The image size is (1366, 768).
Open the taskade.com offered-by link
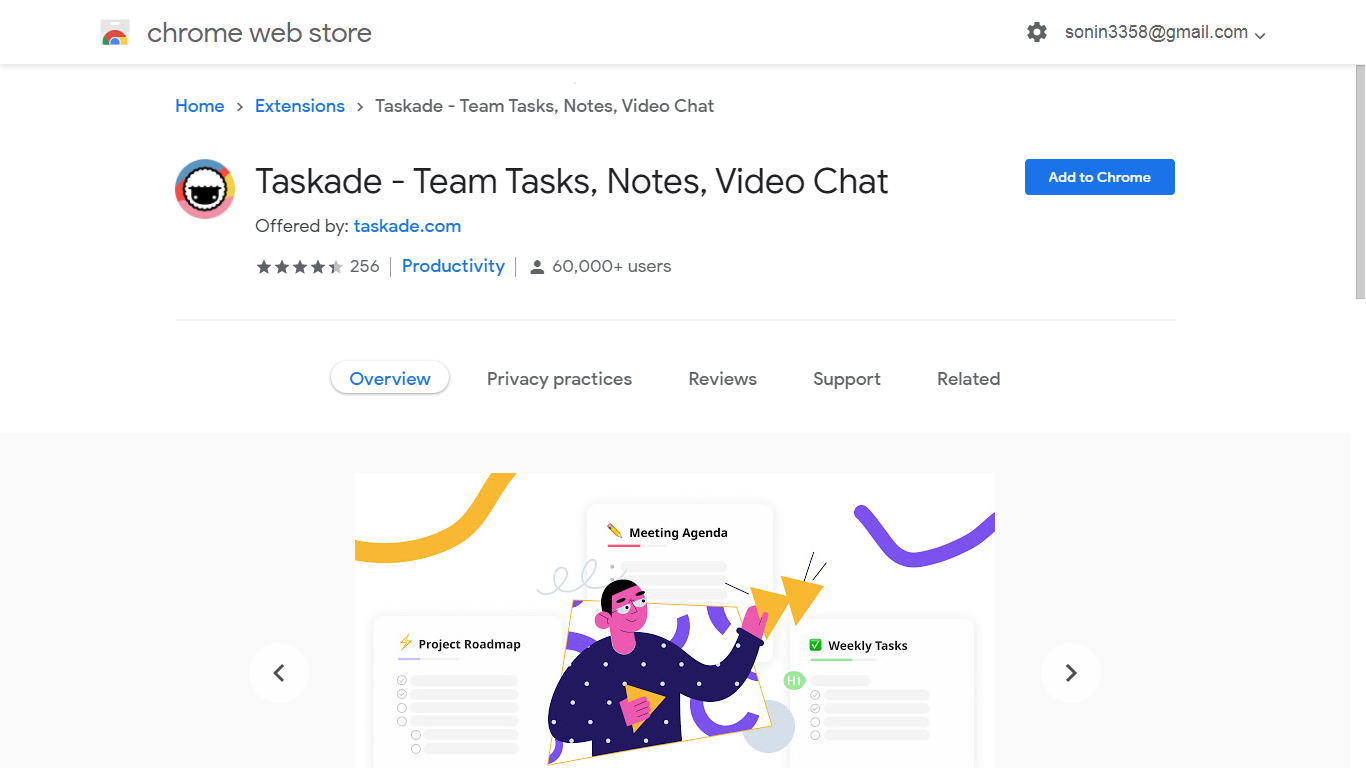[x=407, y=226]
